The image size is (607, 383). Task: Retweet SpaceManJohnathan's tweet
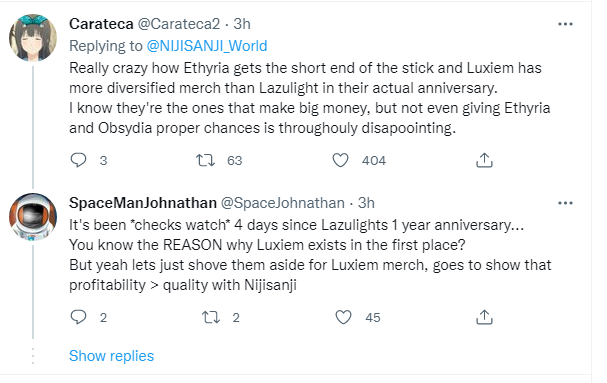211,317
